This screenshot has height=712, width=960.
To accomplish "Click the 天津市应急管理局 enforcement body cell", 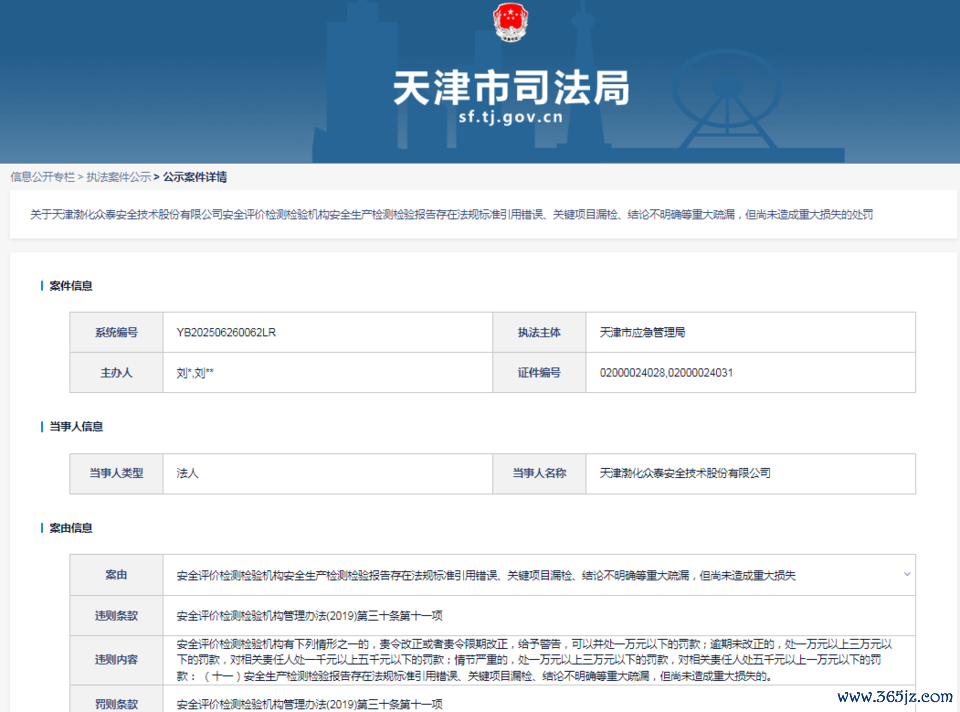I will [642, 332].
